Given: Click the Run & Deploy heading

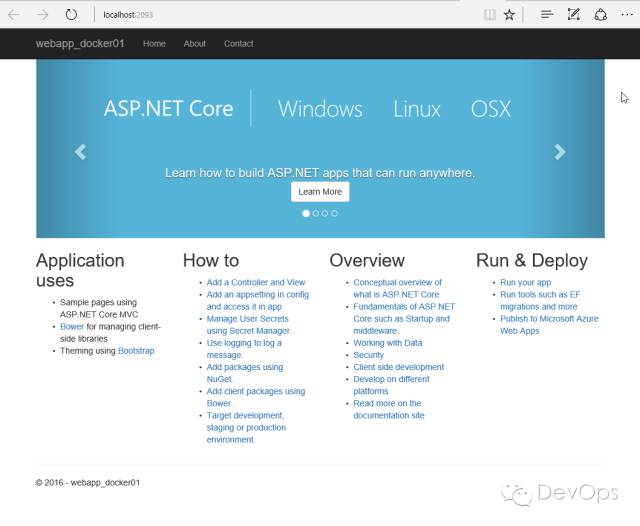Looking at the screenshot, I should click(x=532, y=260).
